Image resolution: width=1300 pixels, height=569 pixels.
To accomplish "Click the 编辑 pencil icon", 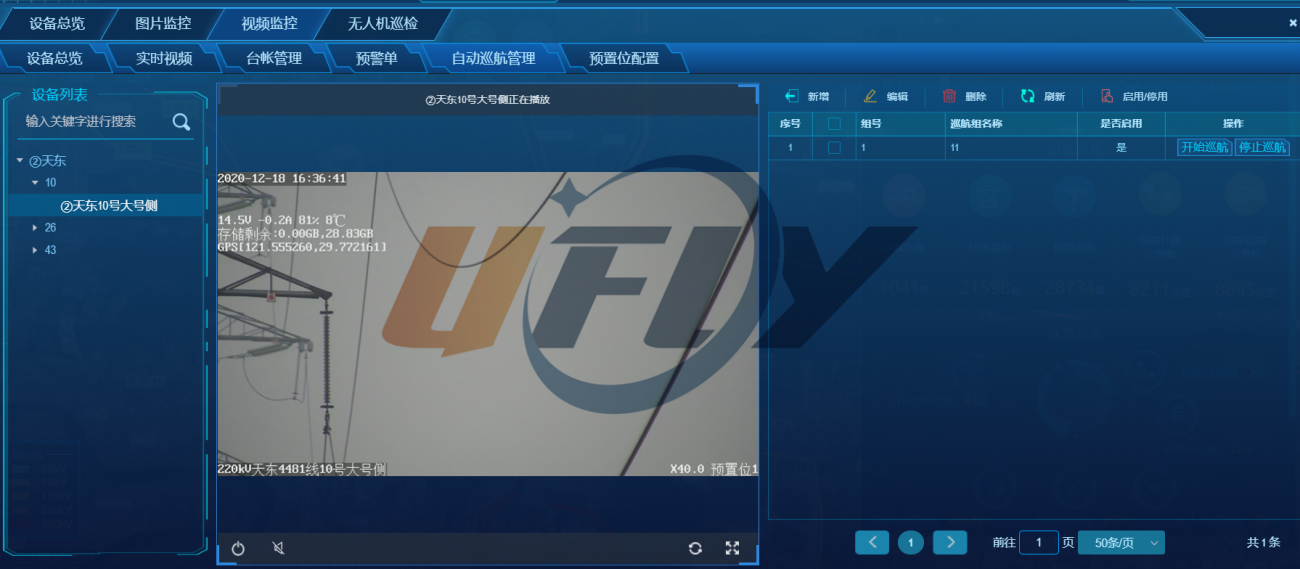I will tap(870, 96).
